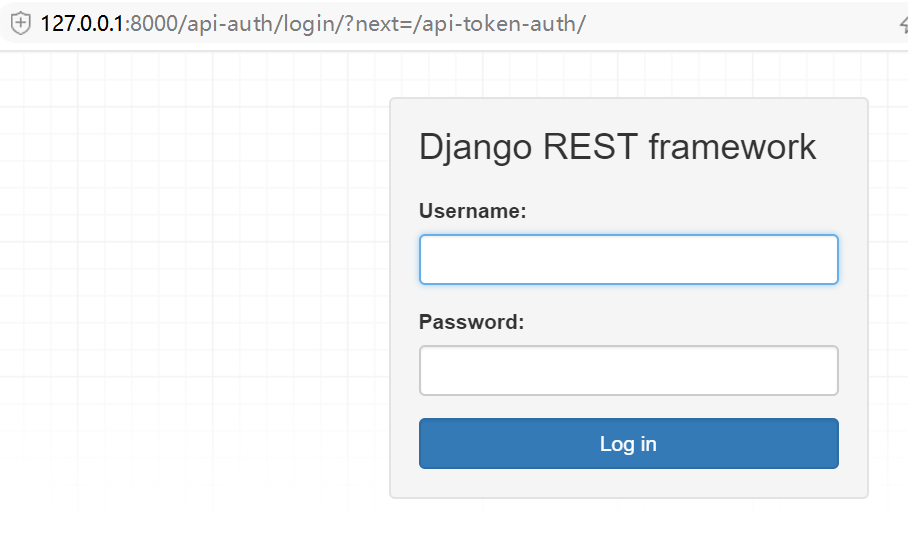The image size is (908, 539).
Task: Focus the Password input field
Action: coord(628,371)
